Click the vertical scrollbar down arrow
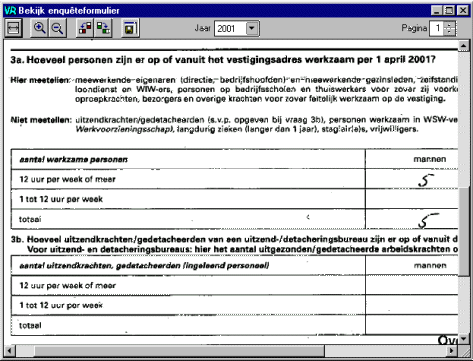This screenshot has width=473, height=361. point(463,339)
